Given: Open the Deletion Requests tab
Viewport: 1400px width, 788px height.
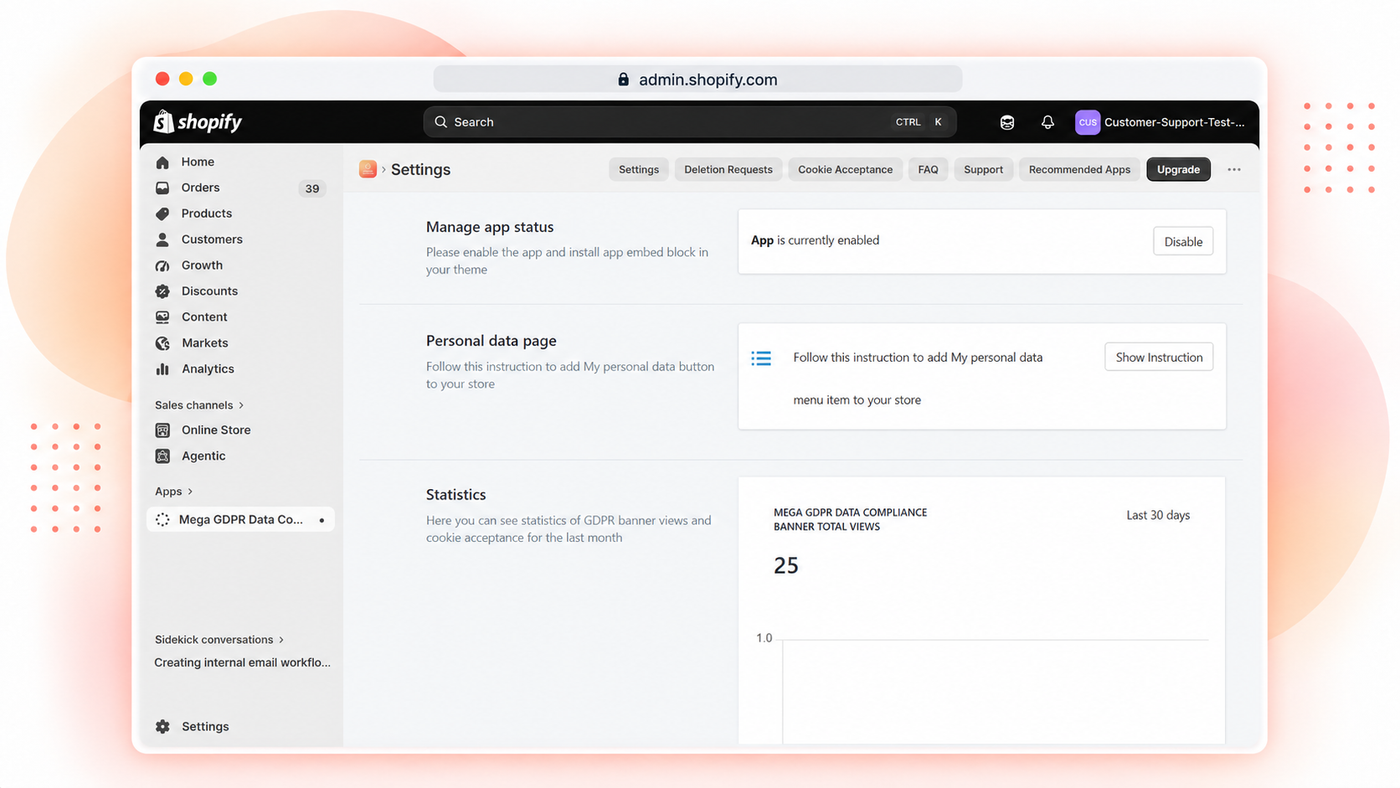Looking at the screenshot, I should (728, 170).
